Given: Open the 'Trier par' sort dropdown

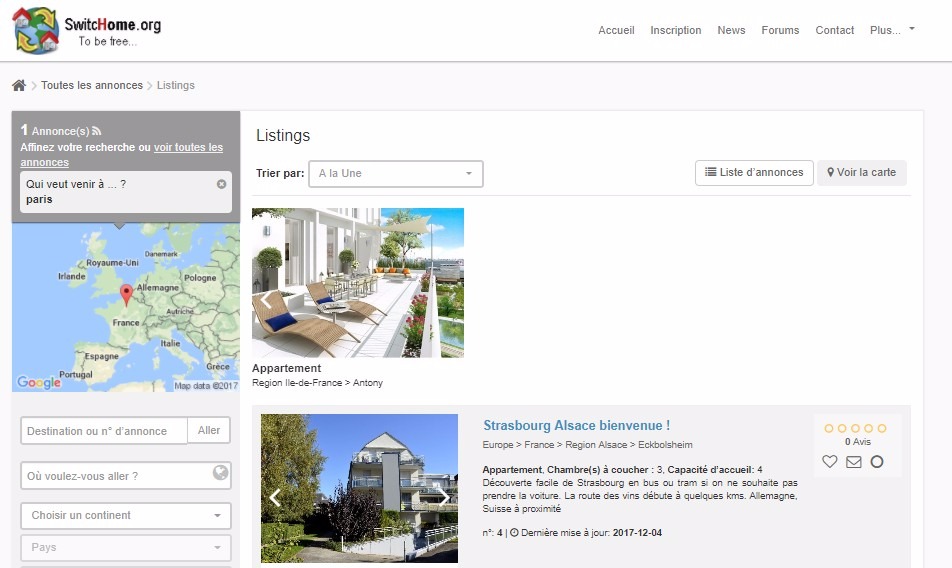Looking at the screenshot, I should click(x=395, y=174).
